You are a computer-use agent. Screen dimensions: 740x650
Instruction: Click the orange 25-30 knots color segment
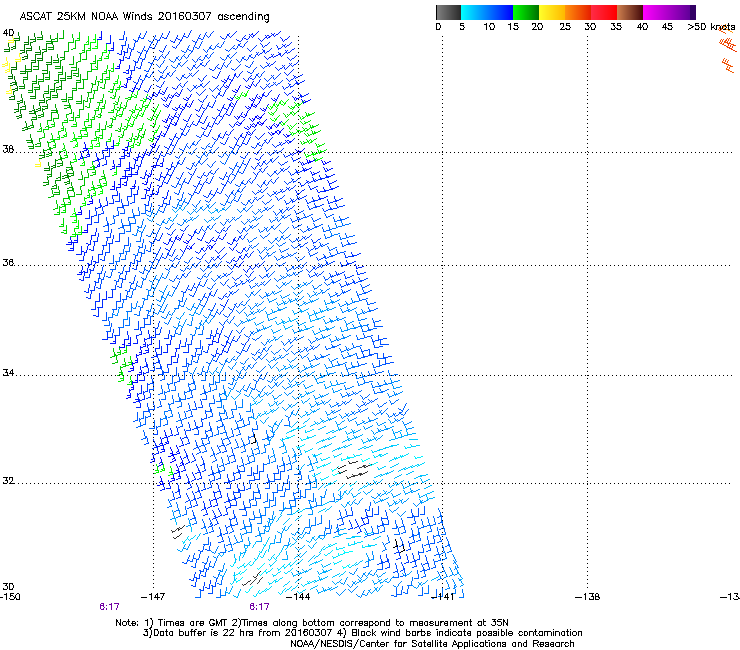(578, 12)
